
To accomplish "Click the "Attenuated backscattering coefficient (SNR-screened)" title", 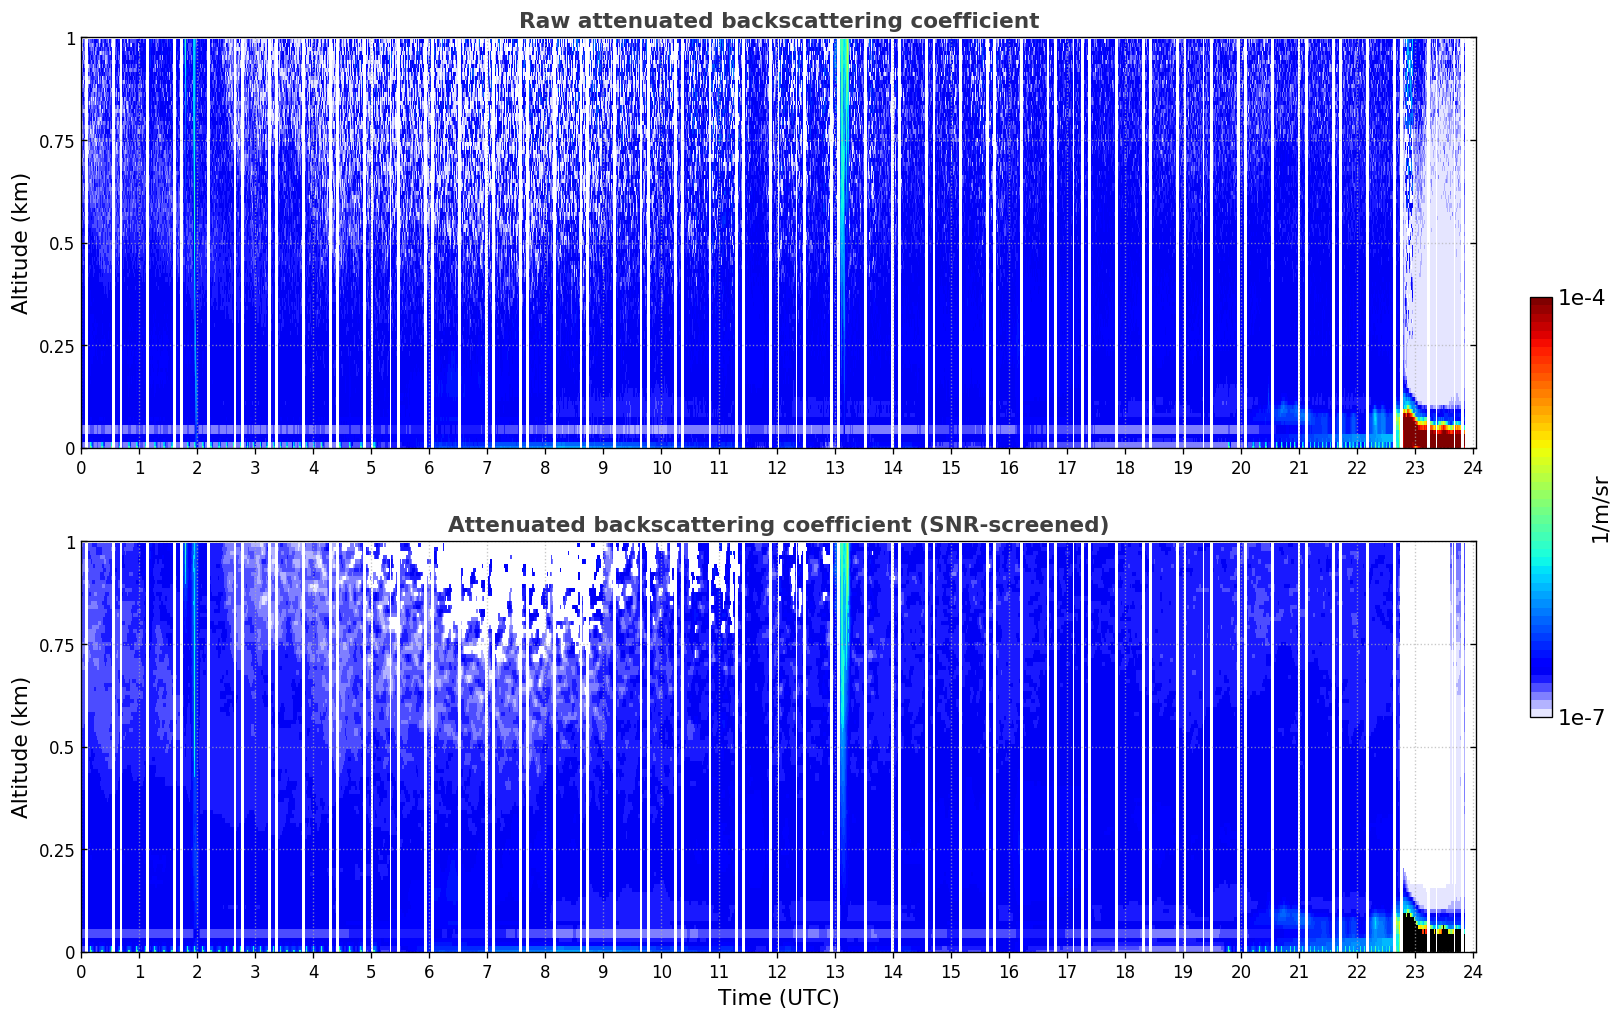I will [778, 525].
